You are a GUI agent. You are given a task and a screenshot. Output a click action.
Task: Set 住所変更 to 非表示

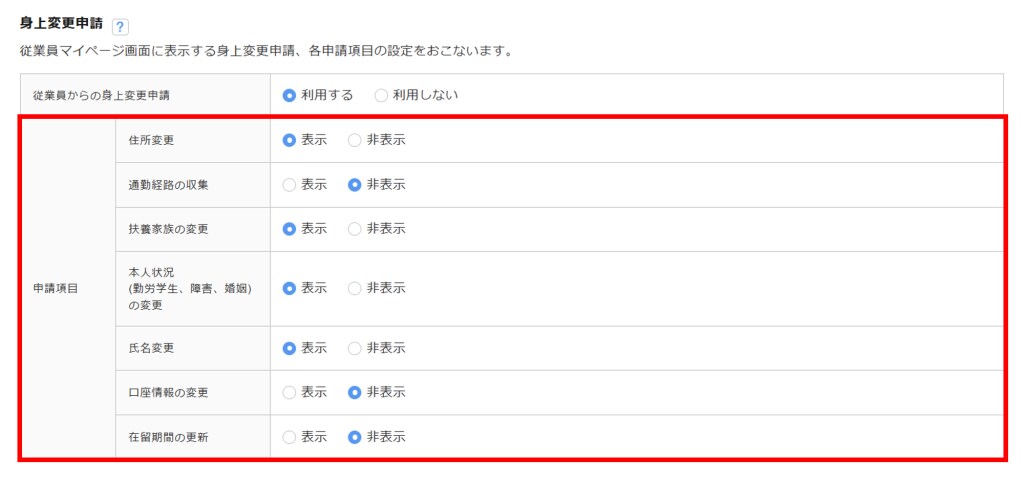coord(354,140)
